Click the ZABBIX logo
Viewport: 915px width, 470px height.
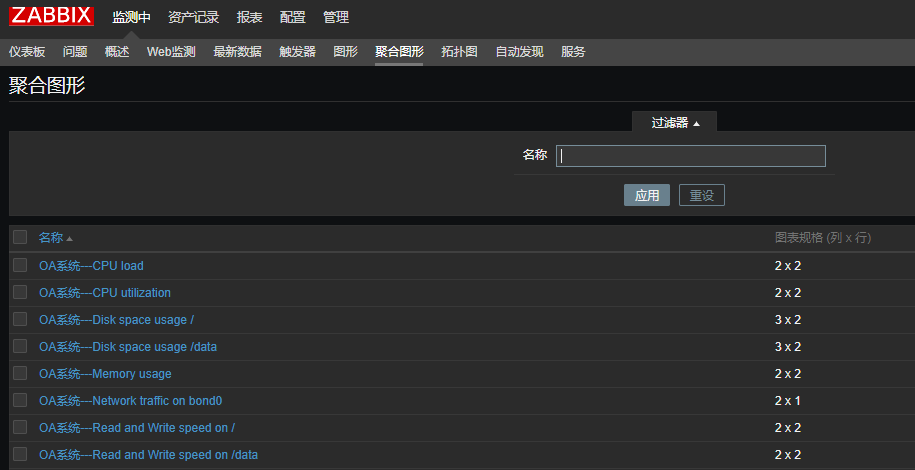coord(51,16)
